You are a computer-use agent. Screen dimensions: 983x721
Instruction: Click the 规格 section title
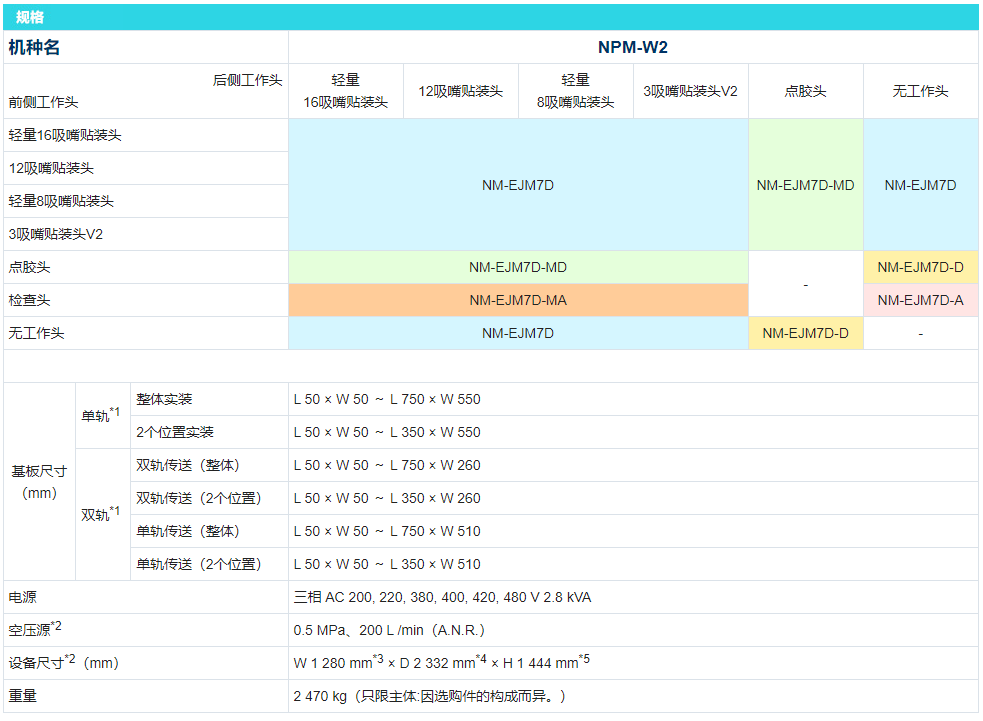point(29,17)
